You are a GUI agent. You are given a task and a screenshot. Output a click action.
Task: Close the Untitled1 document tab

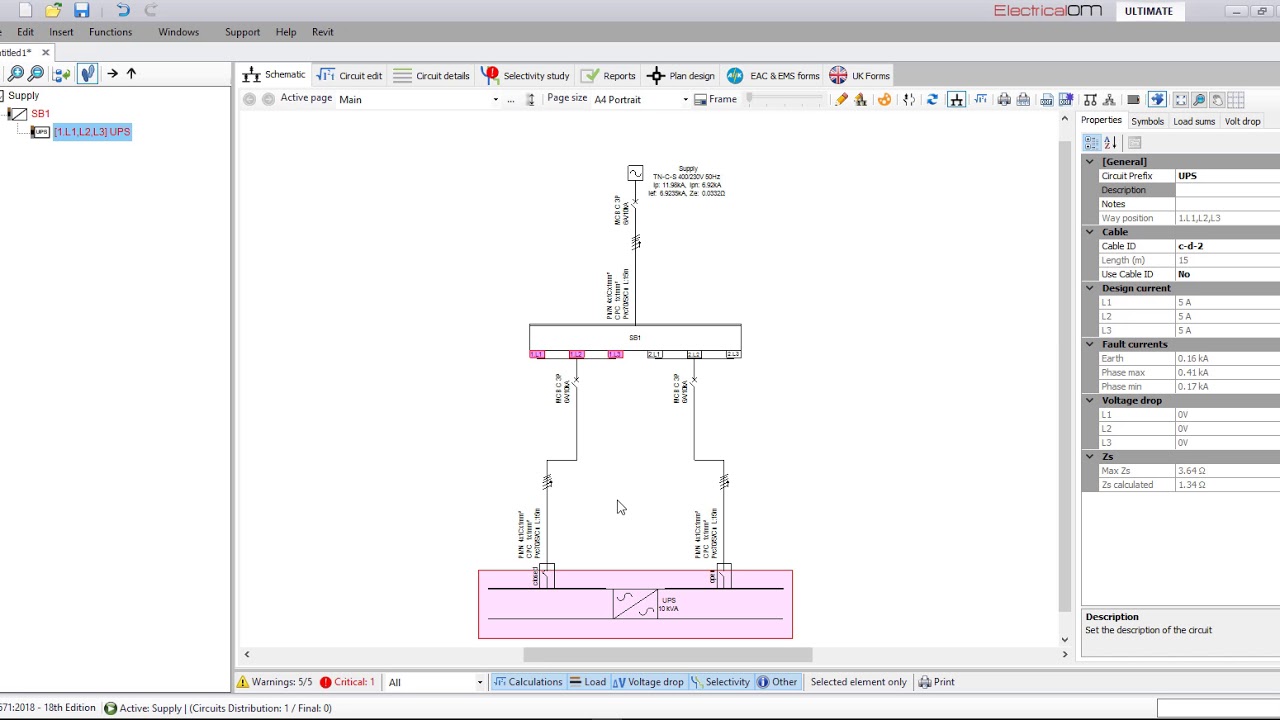(x=45, y=52)
